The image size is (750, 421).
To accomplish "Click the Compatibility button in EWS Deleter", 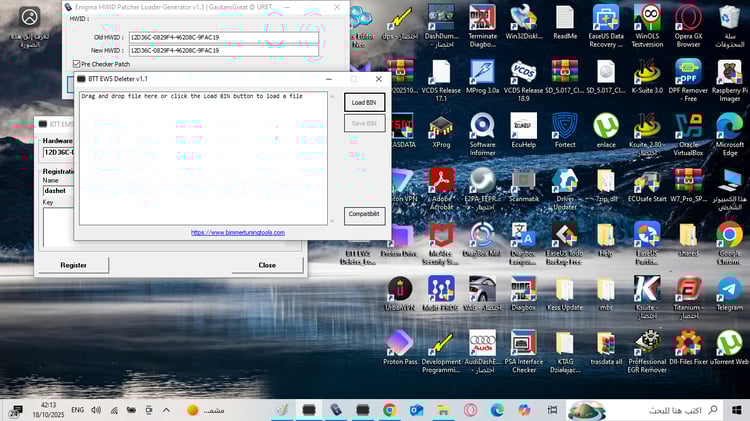I will [x=364, y=214].
